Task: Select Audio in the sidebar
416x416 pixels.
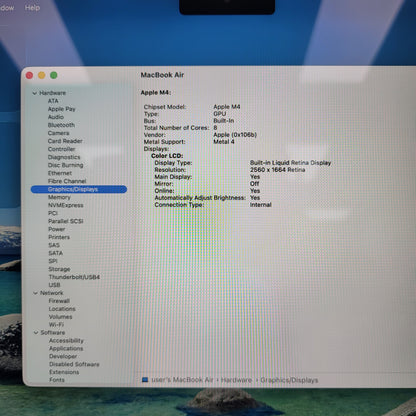Action: [56, 117]
